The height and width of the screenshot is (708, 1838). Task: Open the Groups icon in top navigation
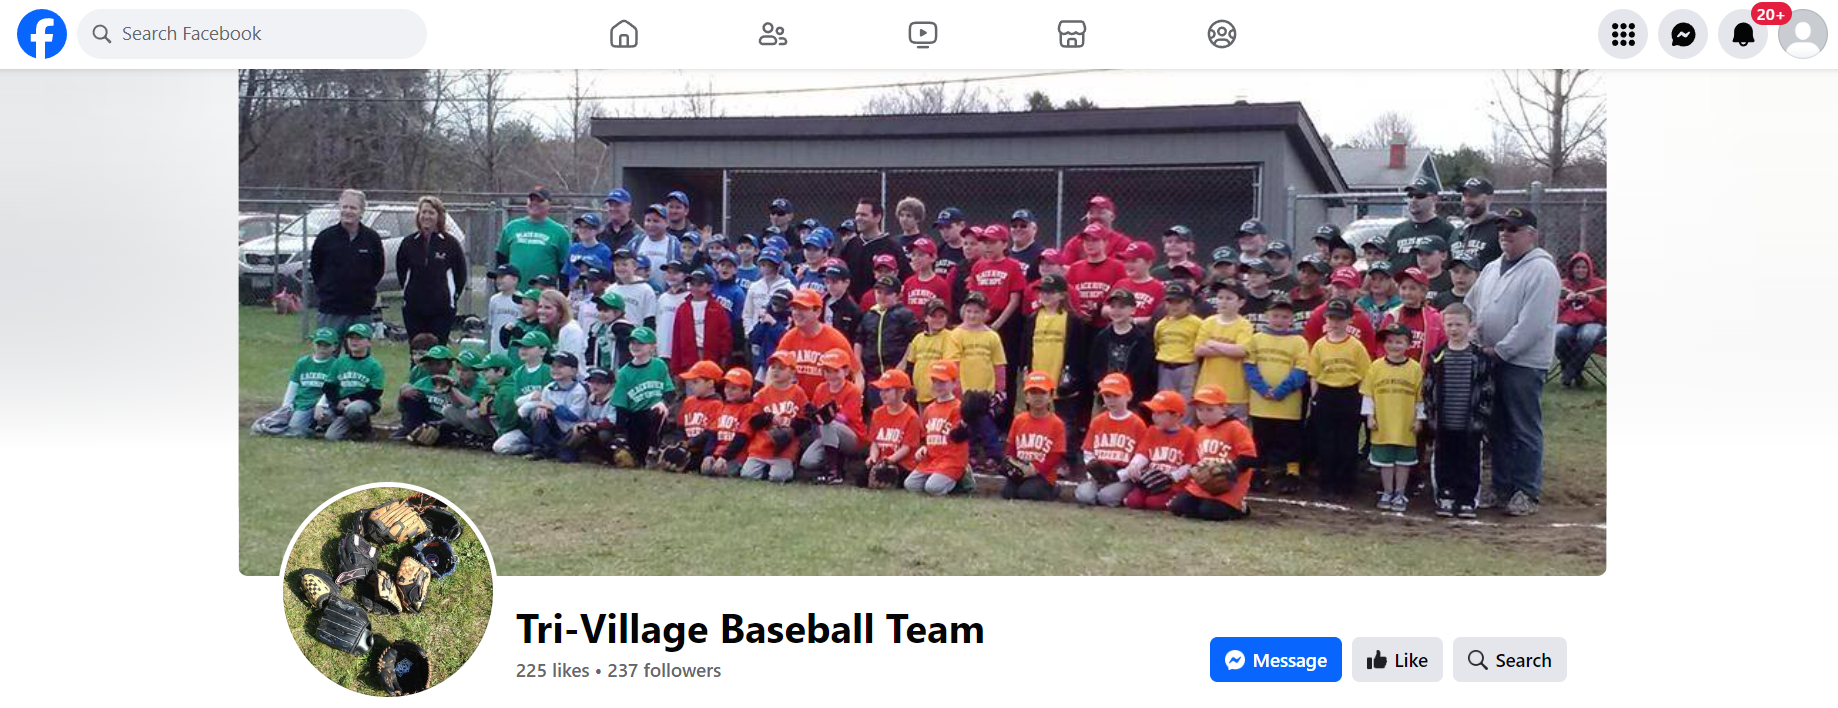[1222, 34]
